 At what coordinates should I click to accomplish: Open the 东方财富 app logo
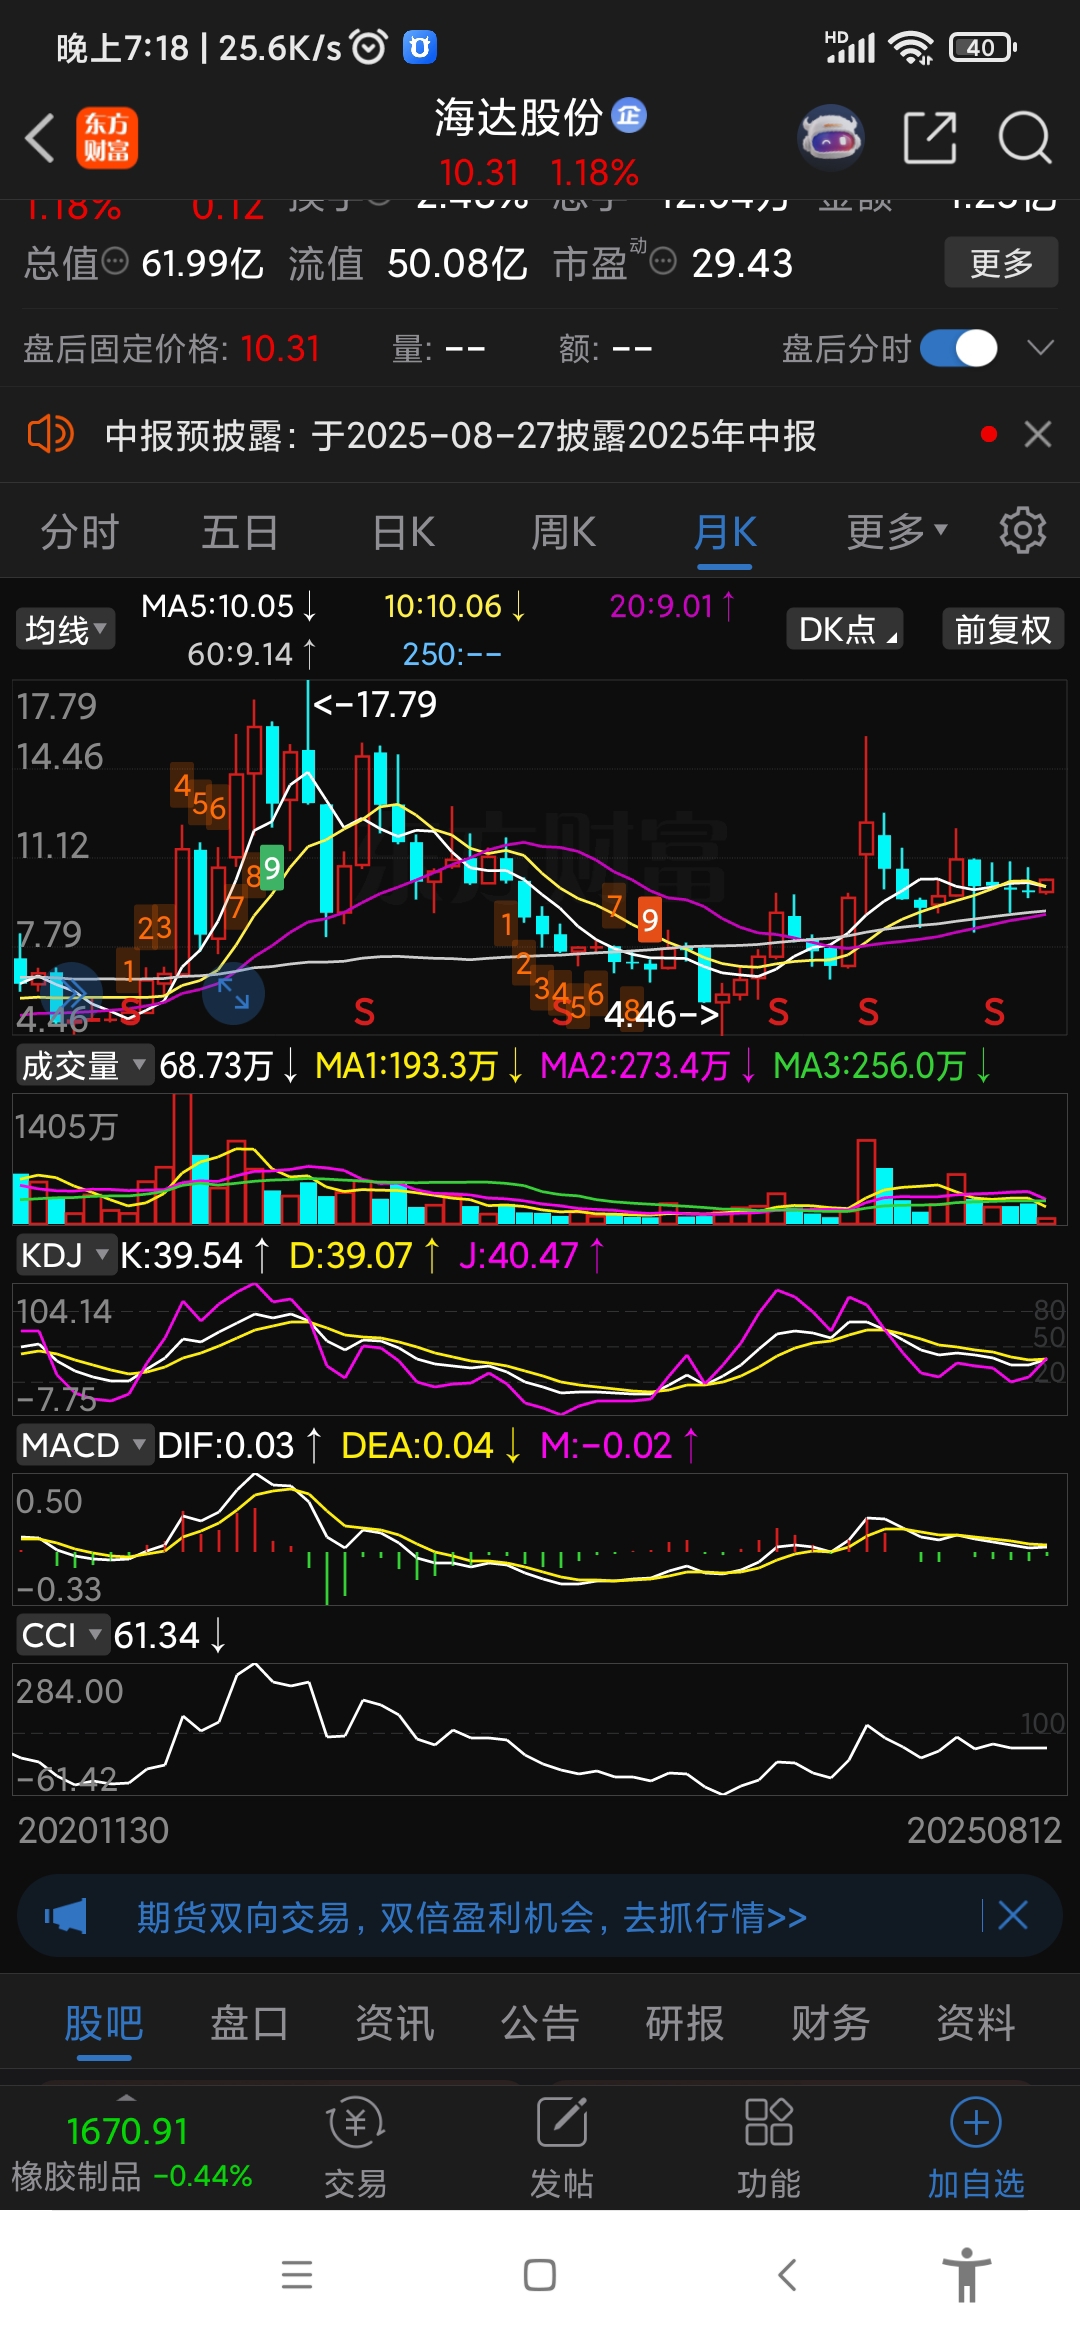[107, 138]
